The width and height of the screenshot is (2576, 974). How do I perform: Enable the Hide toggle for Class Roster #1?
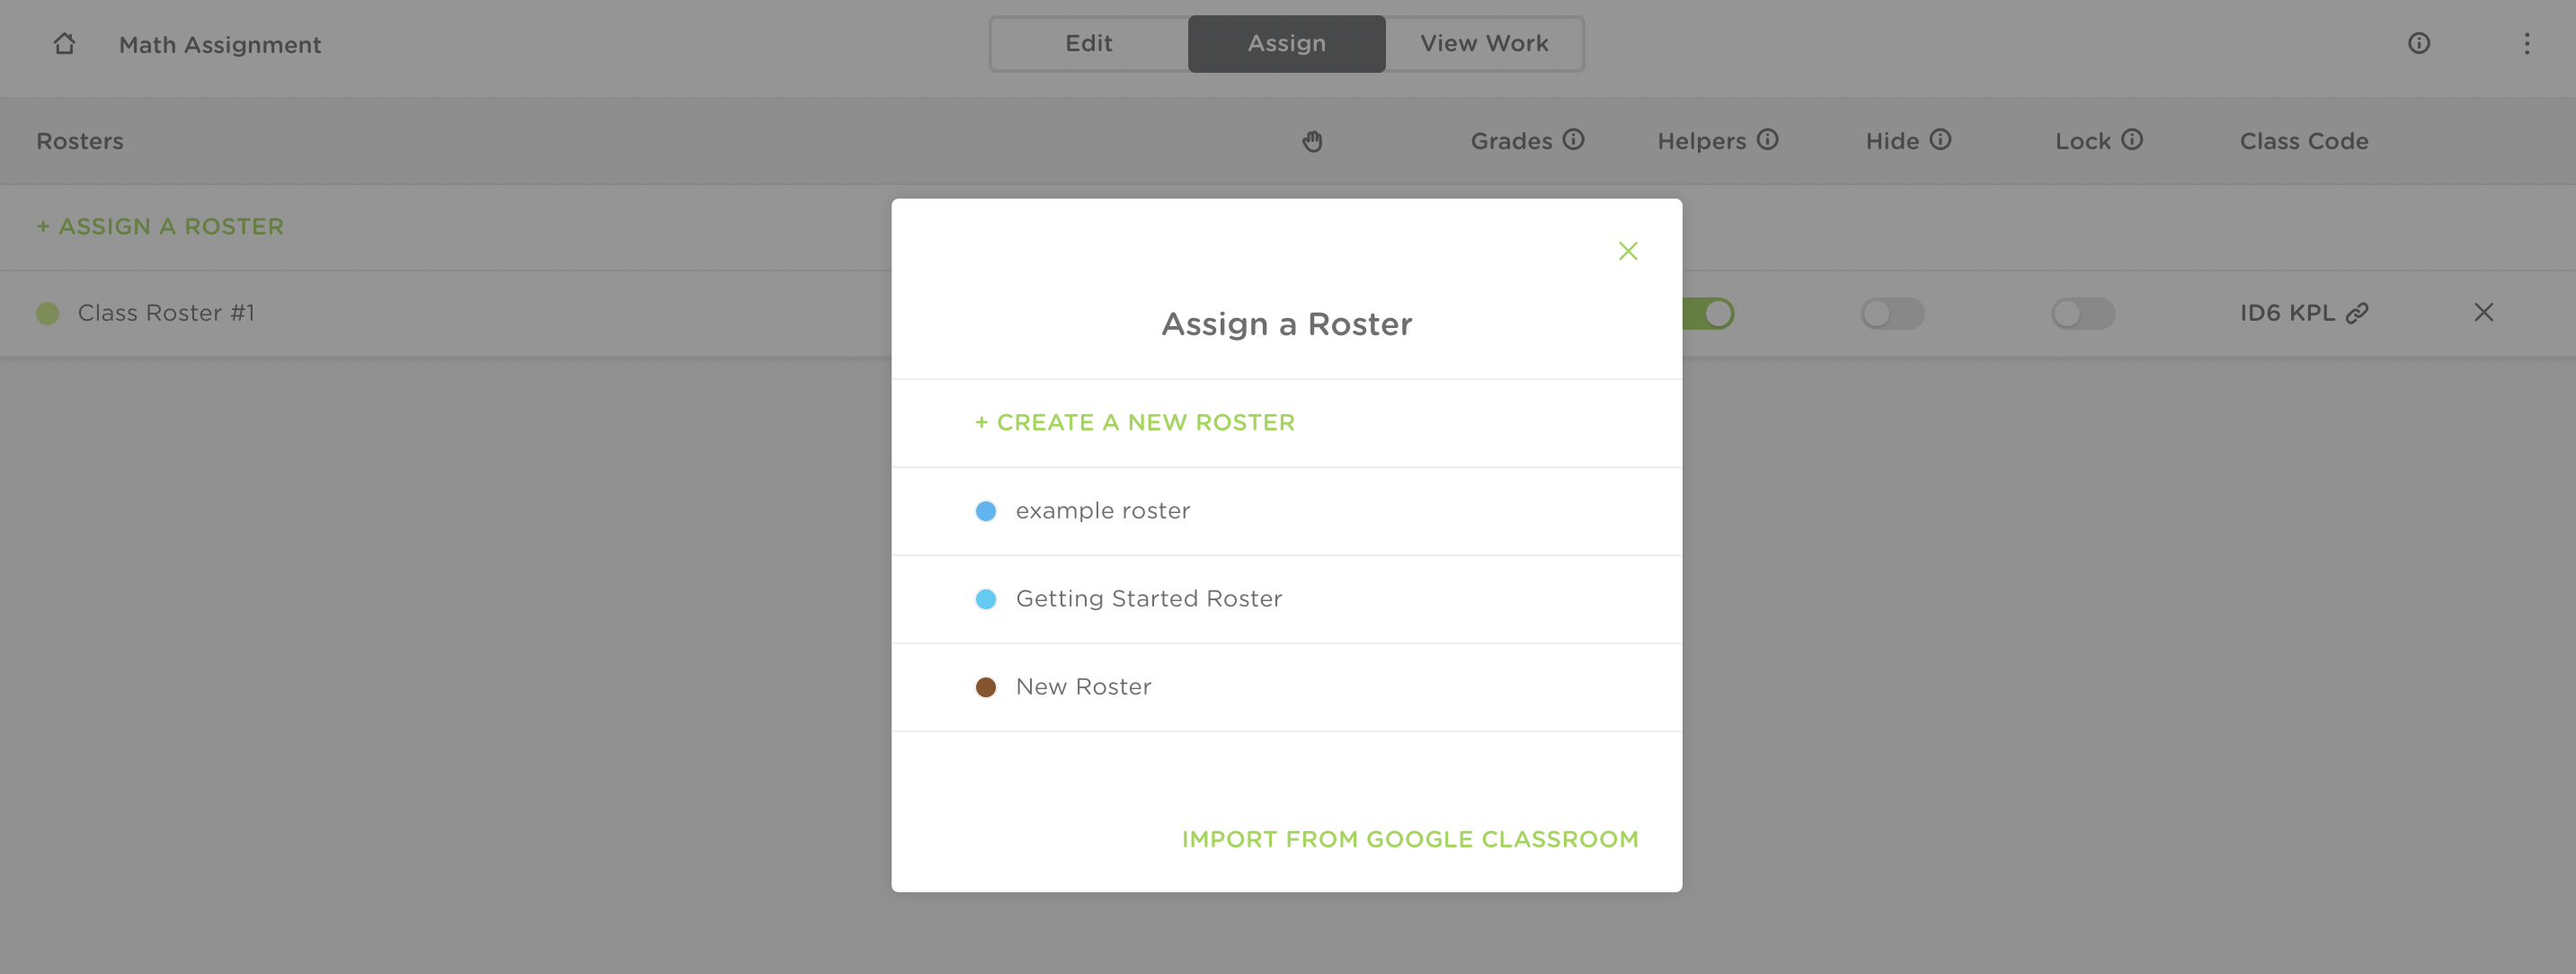1893,313
